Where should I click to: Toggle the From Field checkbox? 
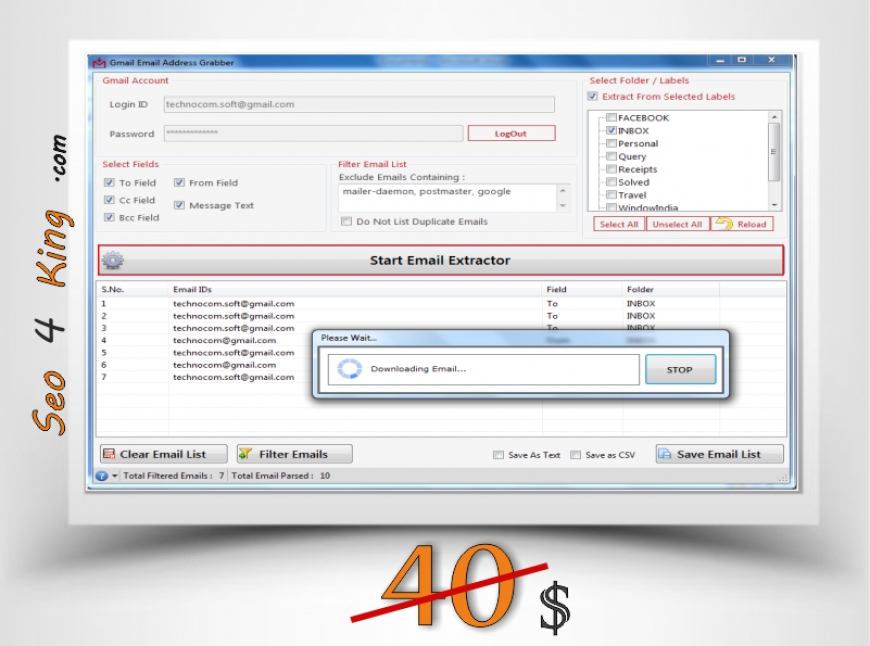[x=179, y=183]
